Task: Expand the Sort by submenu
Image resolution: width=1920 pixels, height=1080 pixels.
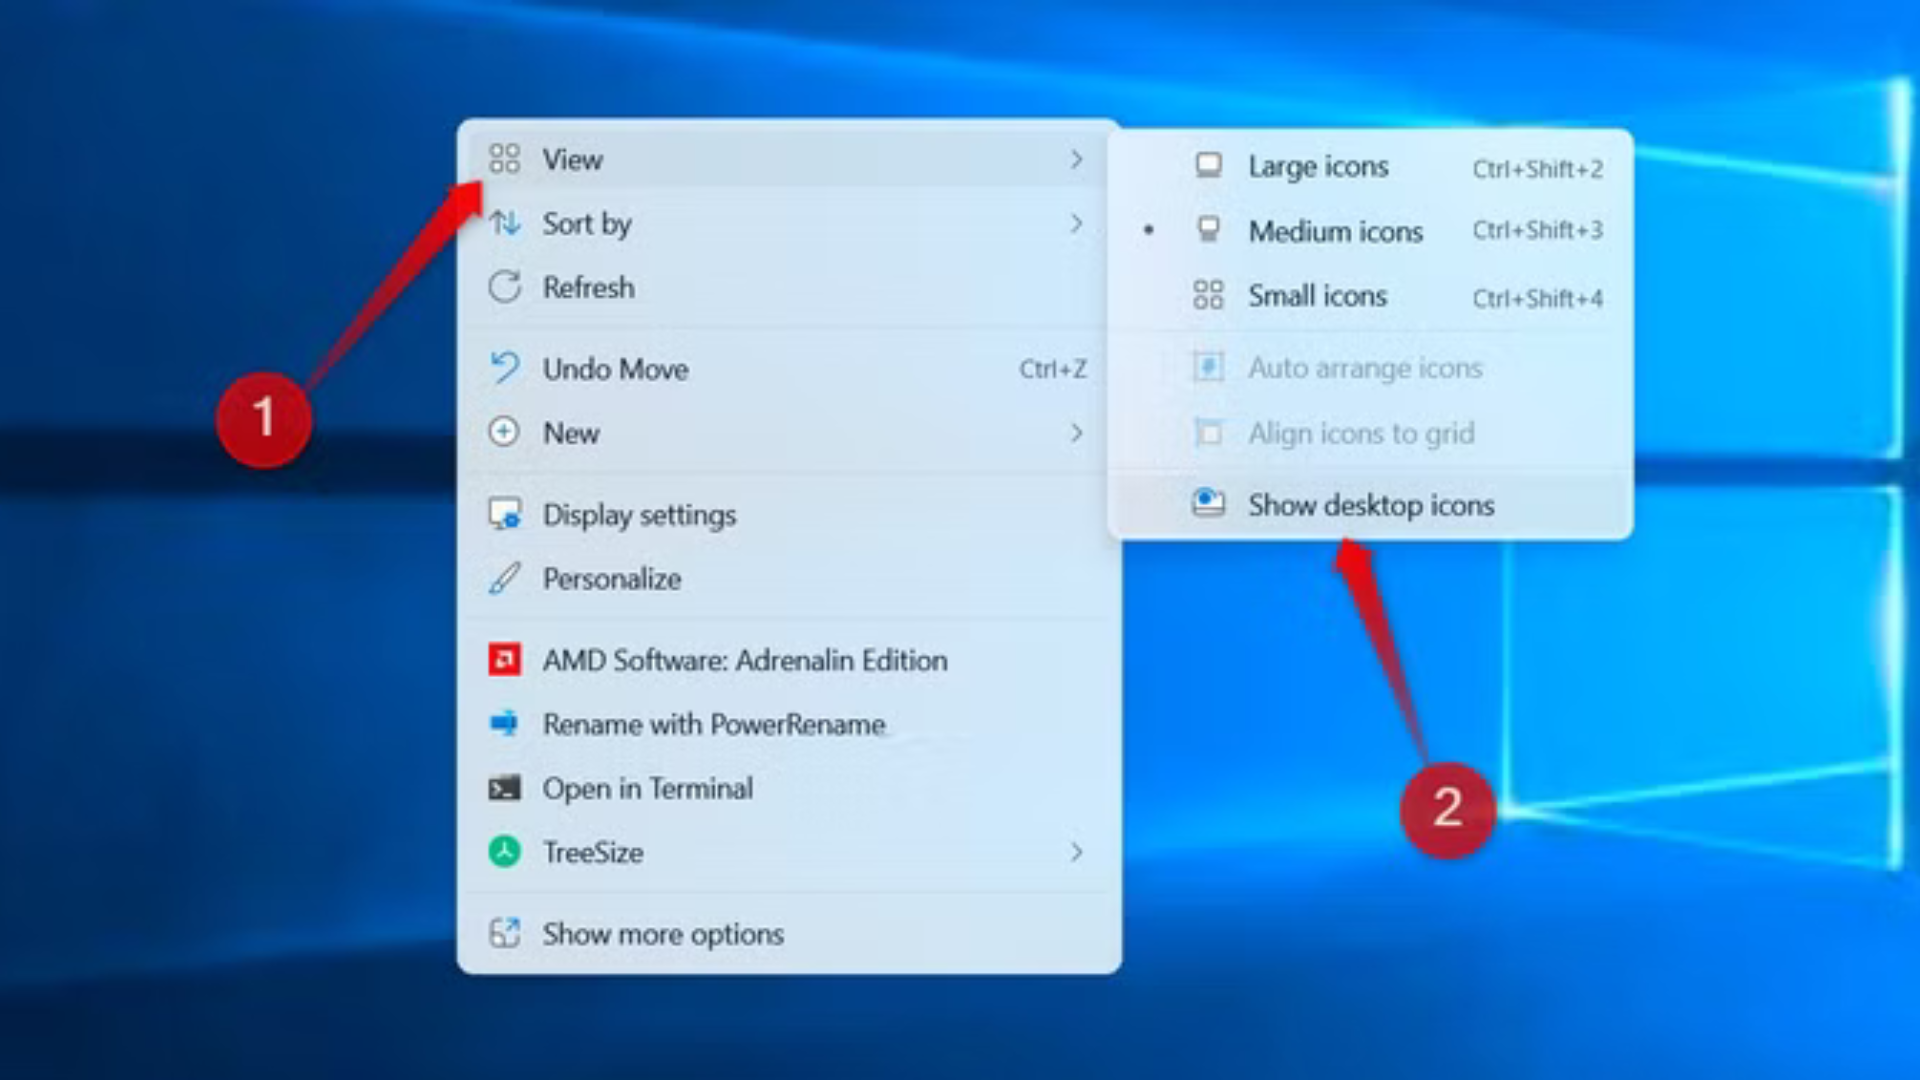Action: tap(1077, 224)
